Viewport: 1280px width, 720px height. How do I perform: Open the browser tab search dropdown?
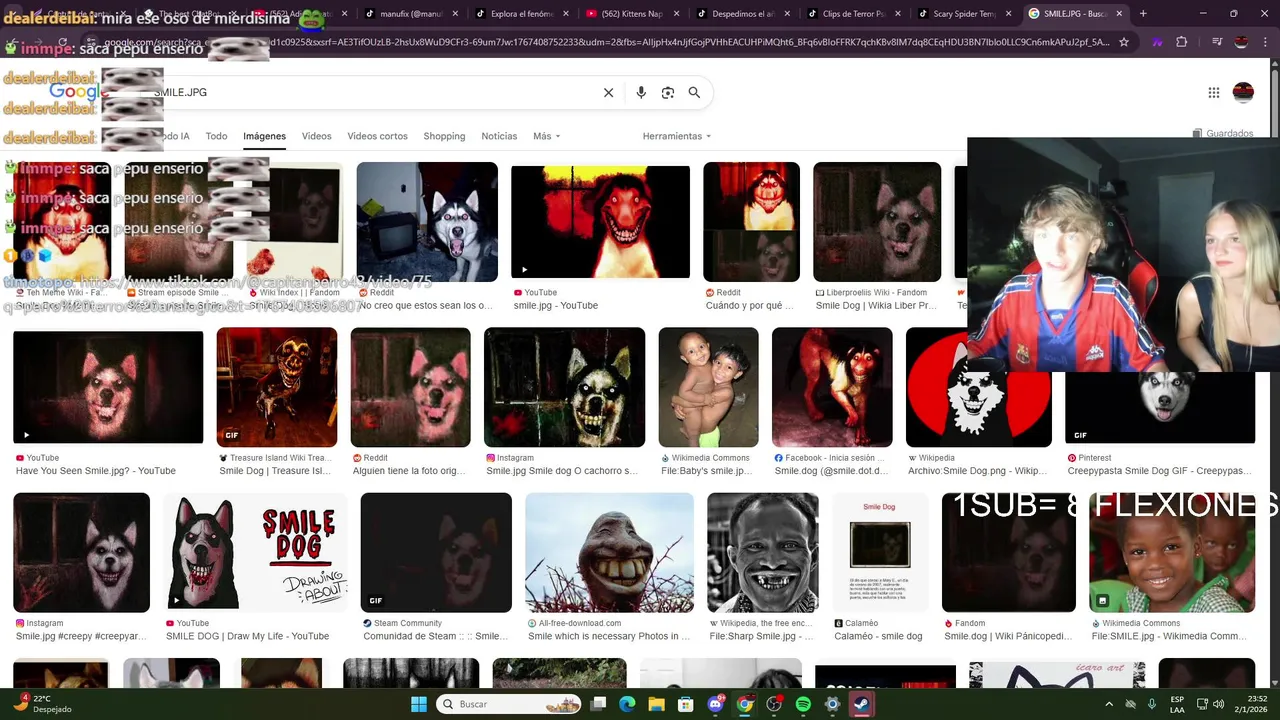12,14
